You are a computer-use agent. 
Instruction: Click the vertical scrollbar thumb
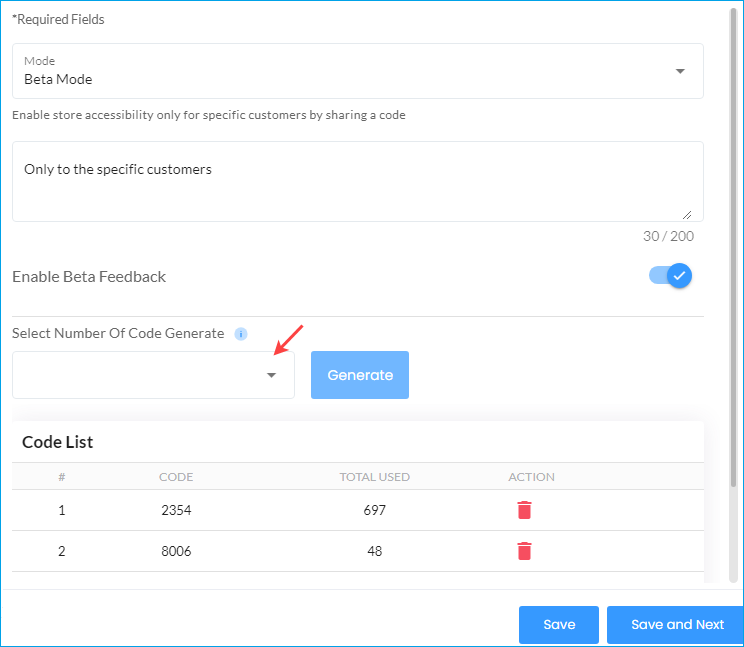point(733,247)
